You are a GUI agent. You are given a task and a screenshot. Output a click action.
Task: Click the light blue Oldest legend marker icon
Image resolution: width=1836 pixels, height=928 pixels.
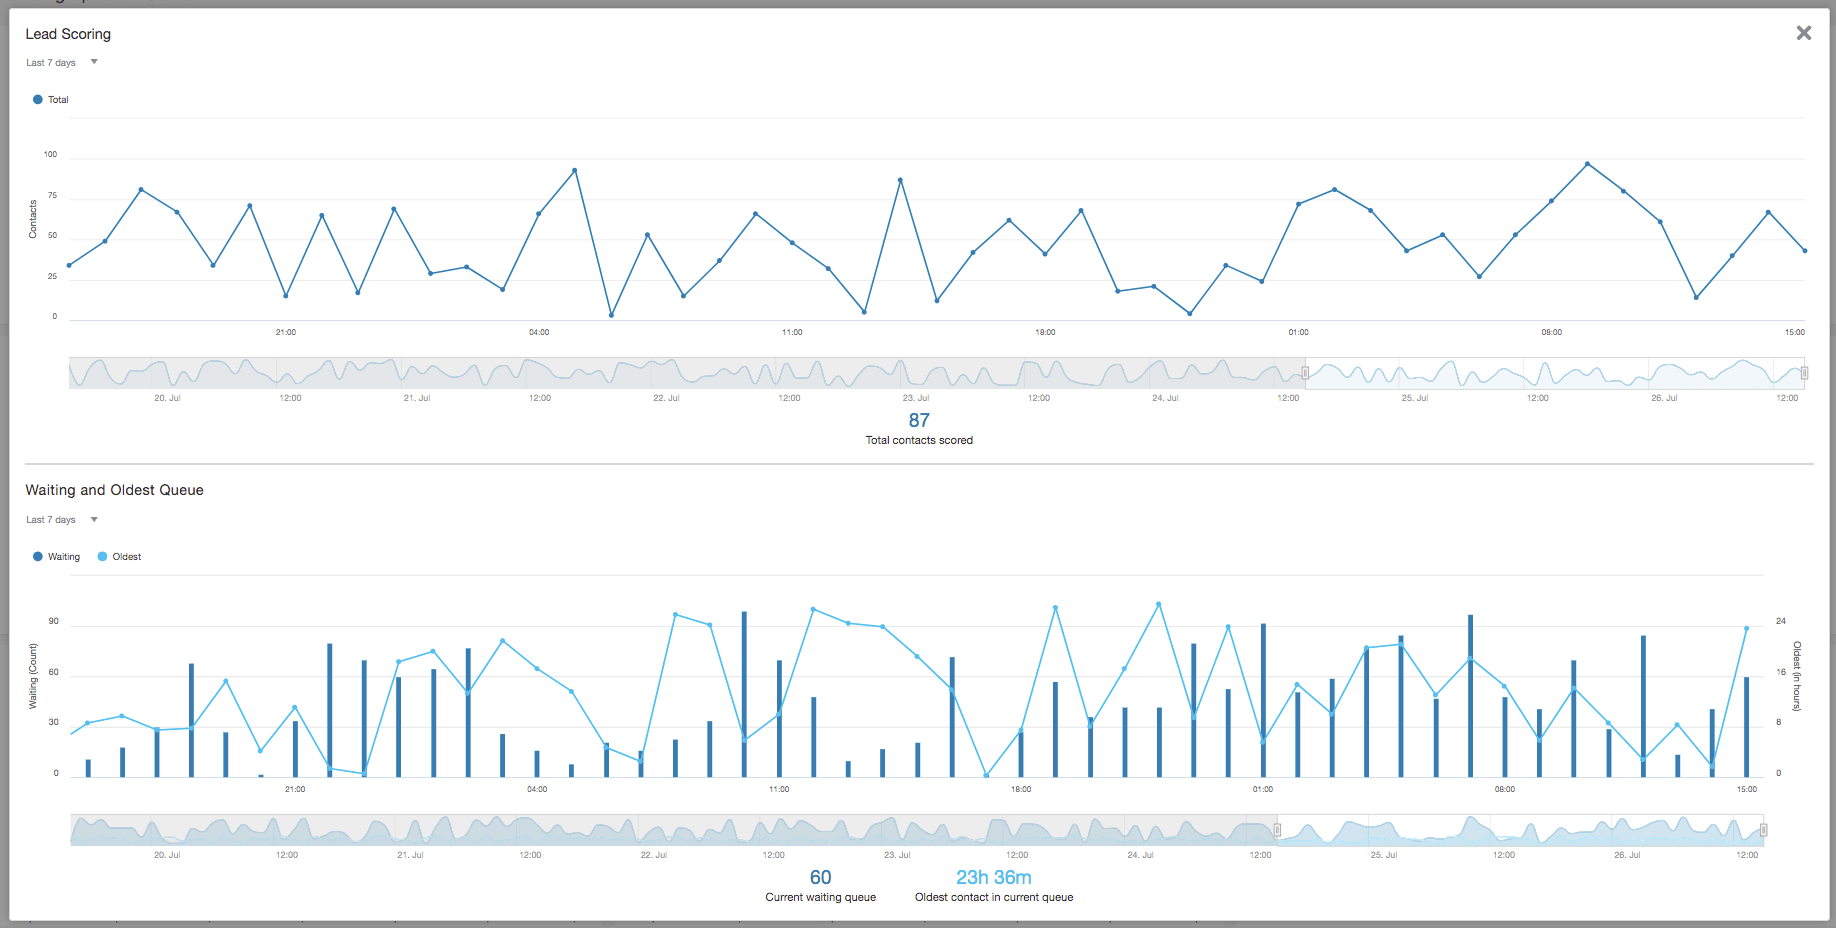[x=100, y=556]
